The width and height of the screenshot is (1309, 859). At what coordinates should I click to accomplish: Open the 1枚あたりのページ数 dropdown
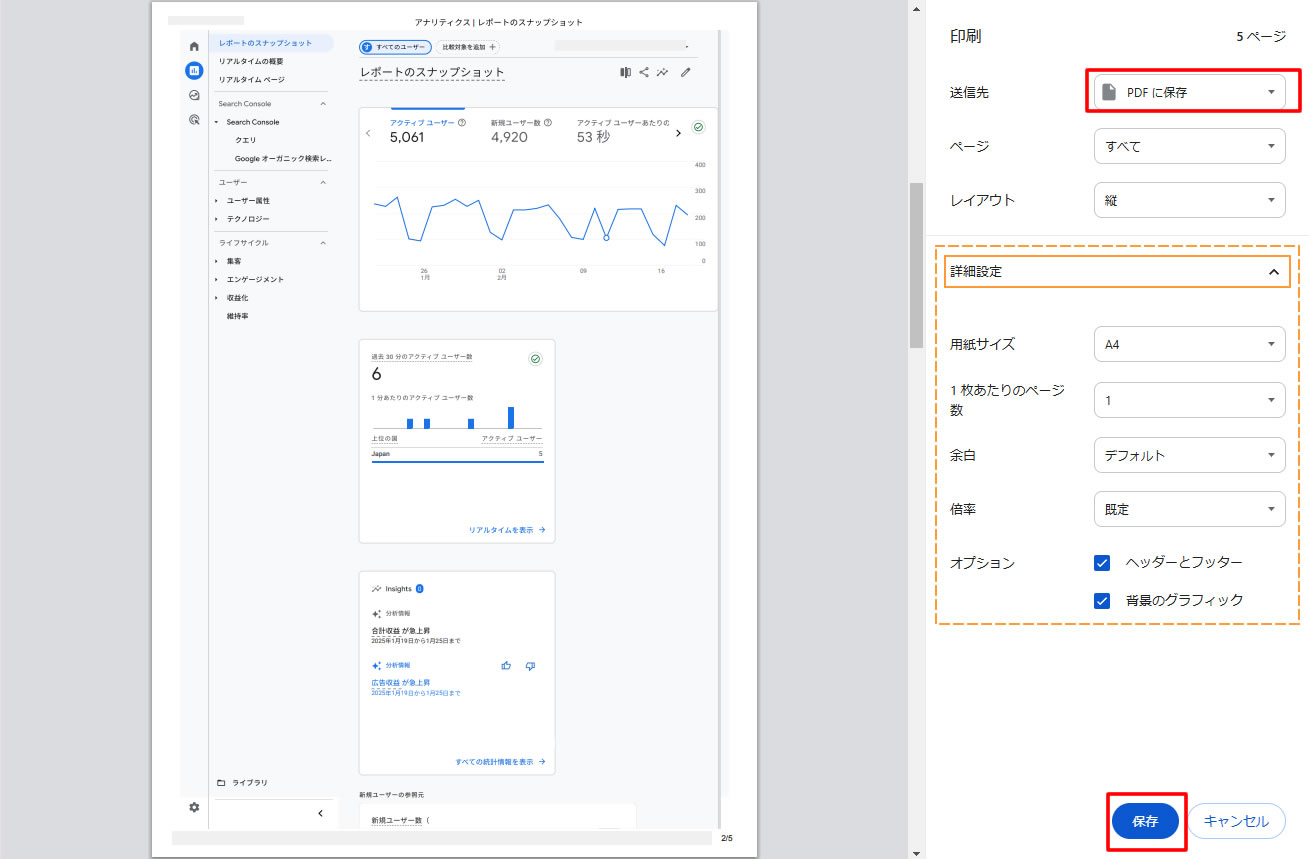coord(1190,400)
